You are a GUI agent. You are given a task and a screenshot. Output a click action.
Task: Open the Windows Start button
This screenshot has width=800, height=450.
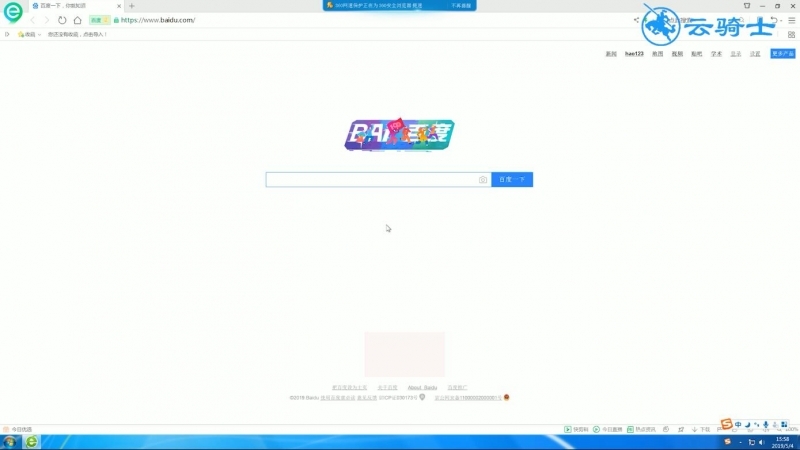pyautogui.click(x=10, y=442)
